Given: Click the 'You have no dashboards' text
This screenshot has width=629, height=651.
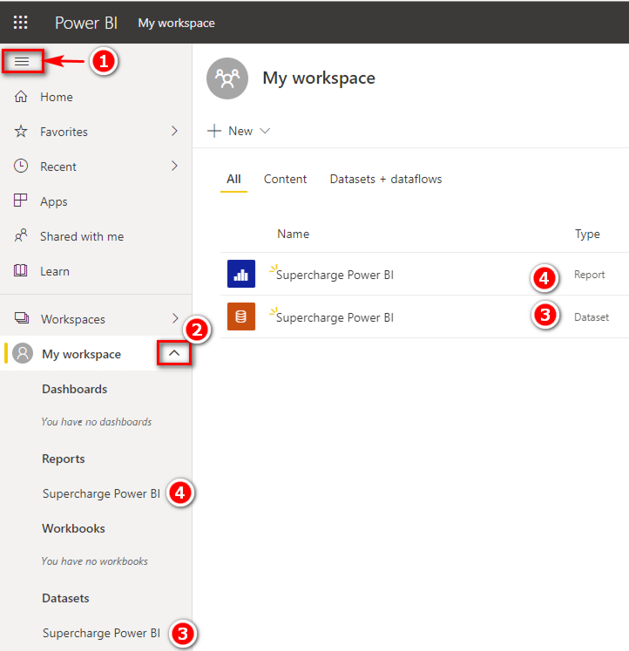Looking at the screenshot, I should (96, 422).
